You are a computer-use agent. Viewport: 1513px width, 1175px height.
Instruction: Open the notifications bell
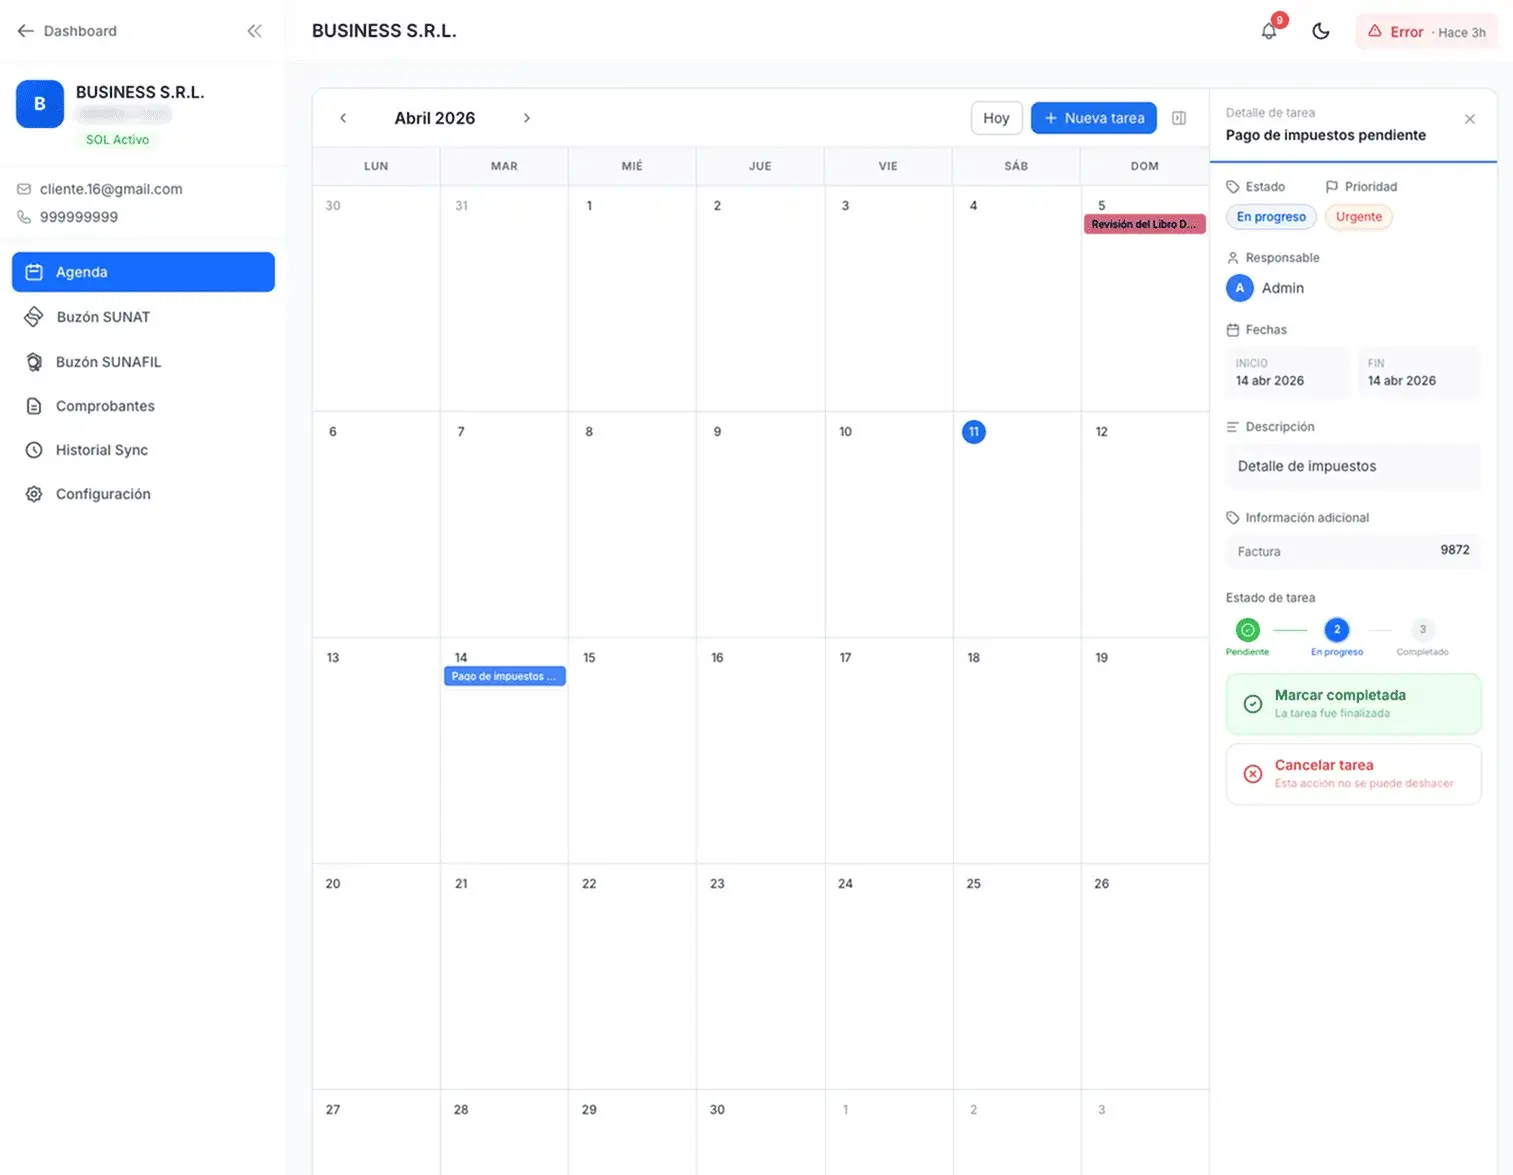pyautogui.click(x=1268, y=30)
